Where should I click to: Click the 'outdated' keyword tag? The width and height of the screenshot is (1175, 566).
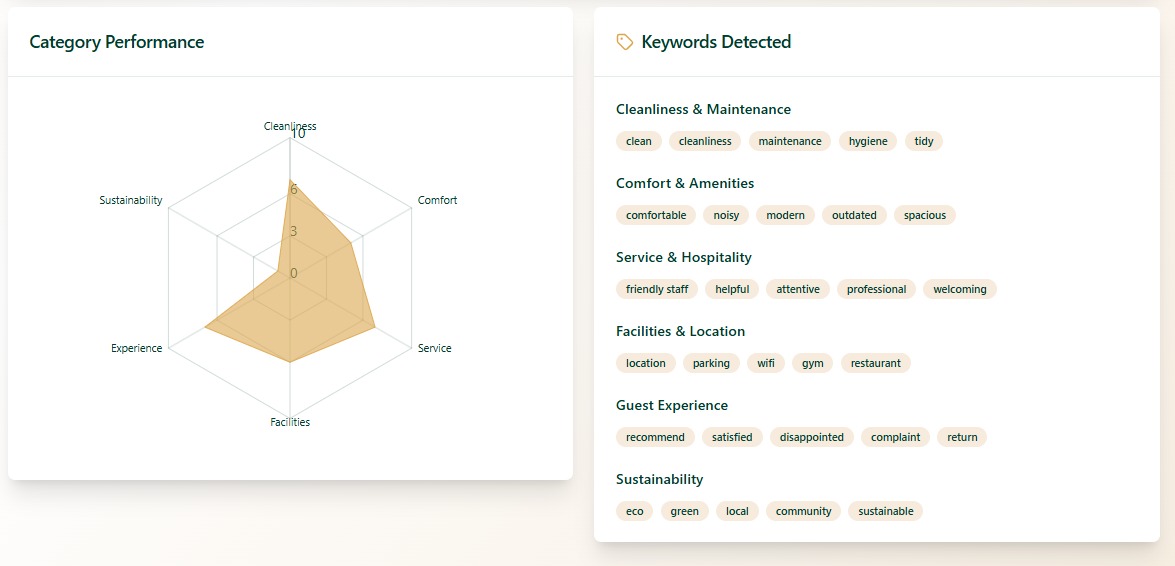pos(854,215)
